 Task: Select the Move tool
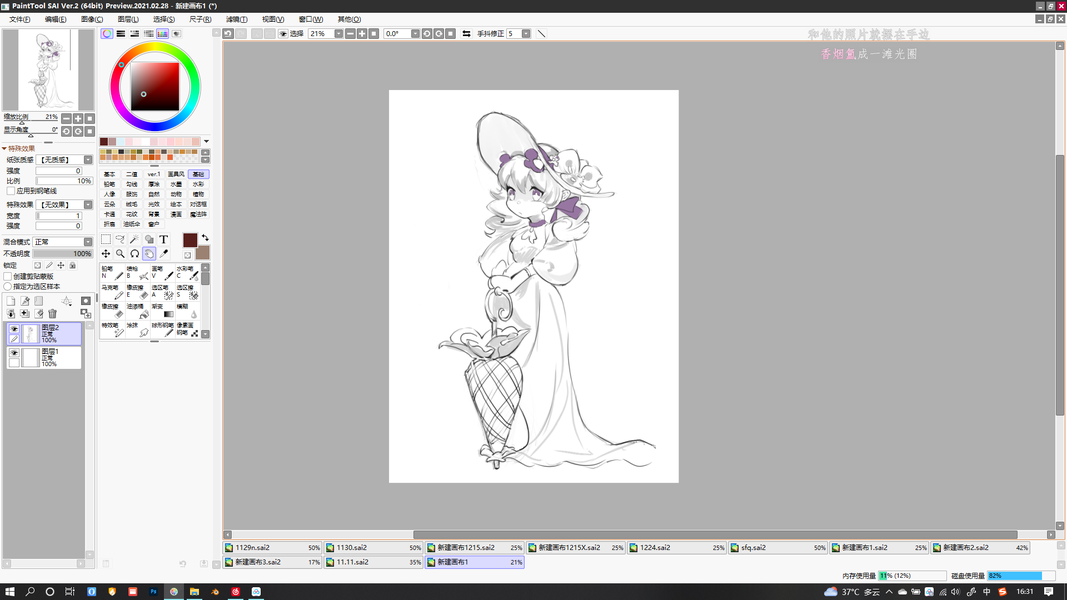click(106, 254)
